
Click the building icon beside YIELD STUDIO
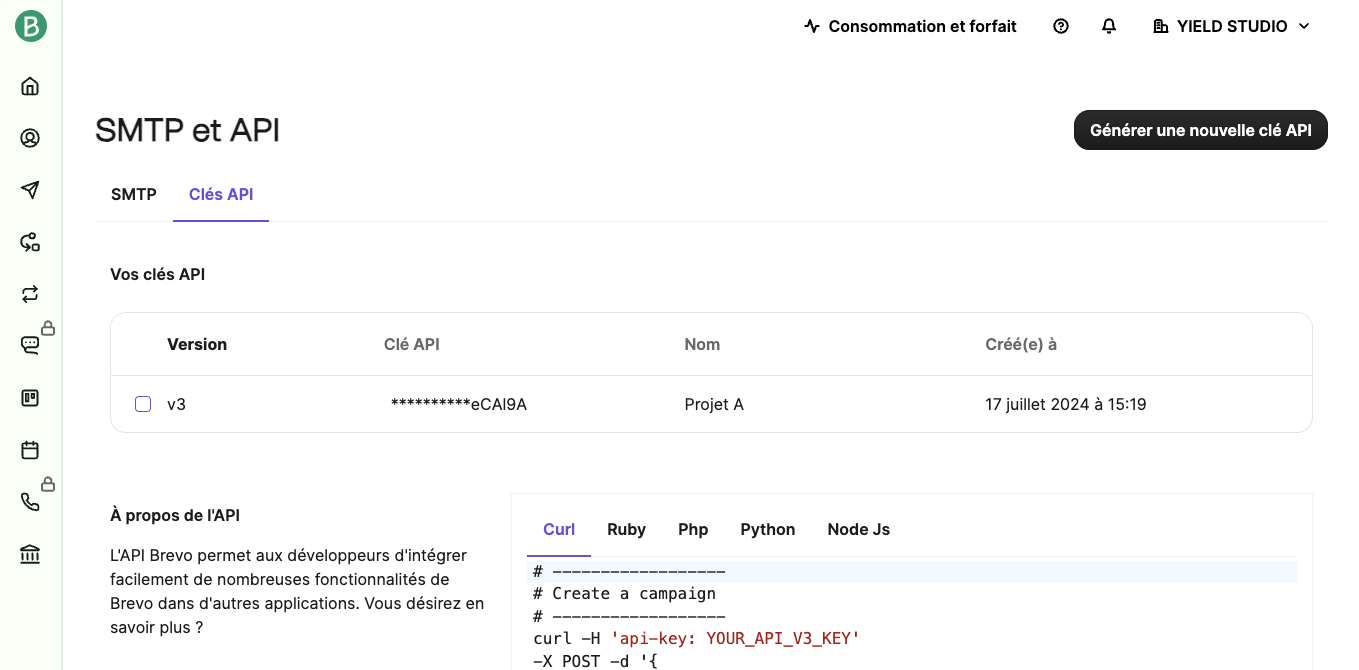pyautogui.click(x=1161, y=26)
